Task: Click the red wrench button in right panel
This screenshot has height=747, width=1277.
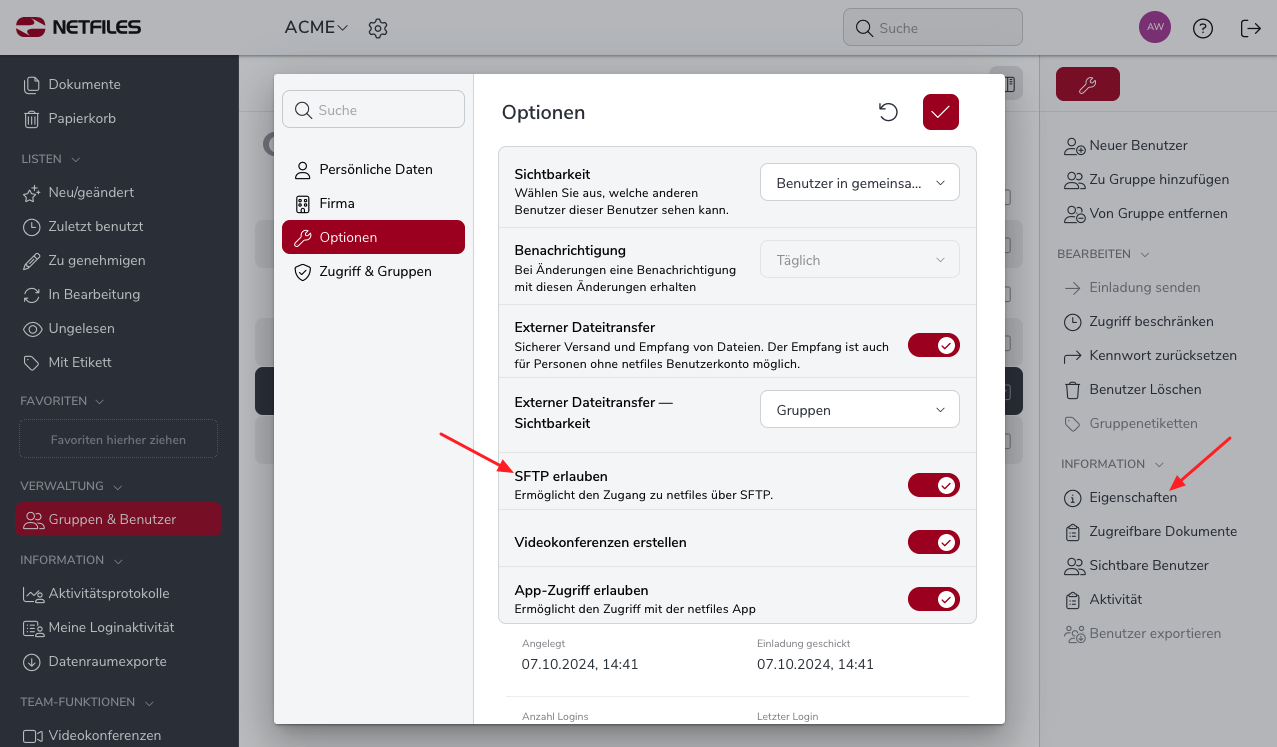Action: coord(1088,85)
